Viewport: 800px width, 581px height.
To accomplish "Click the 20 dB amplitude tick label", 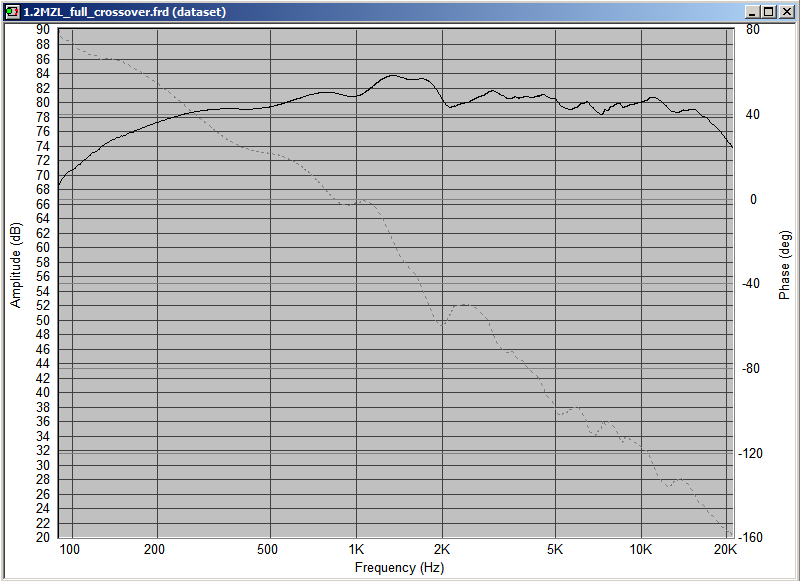I will (x=43, y=537).
